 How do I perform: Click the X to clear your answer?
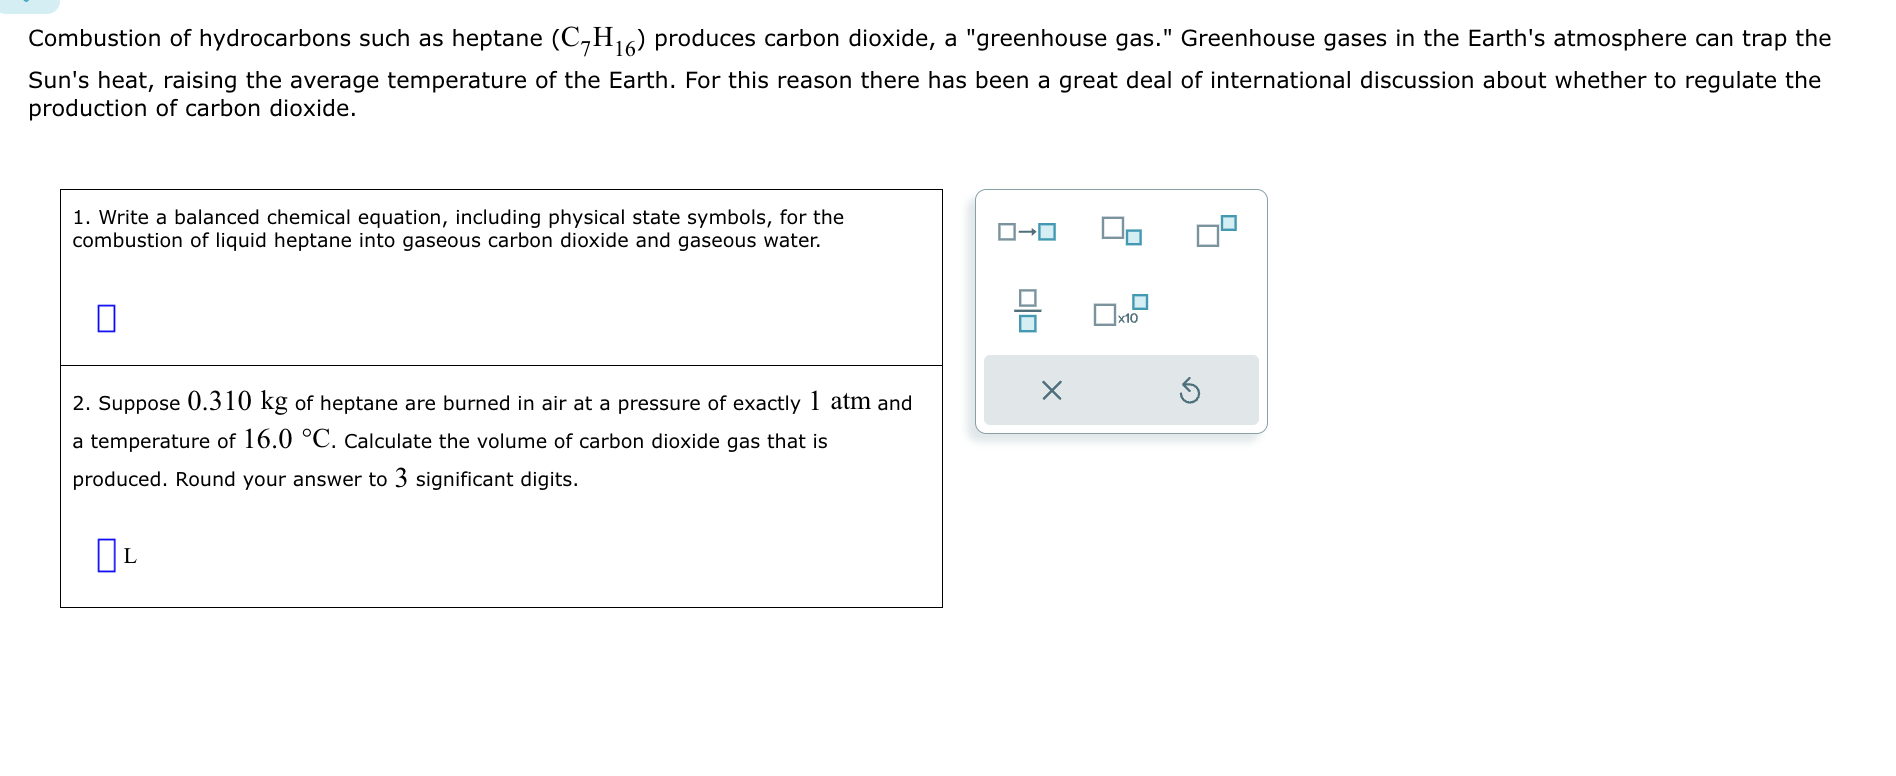coord(1052,392)
